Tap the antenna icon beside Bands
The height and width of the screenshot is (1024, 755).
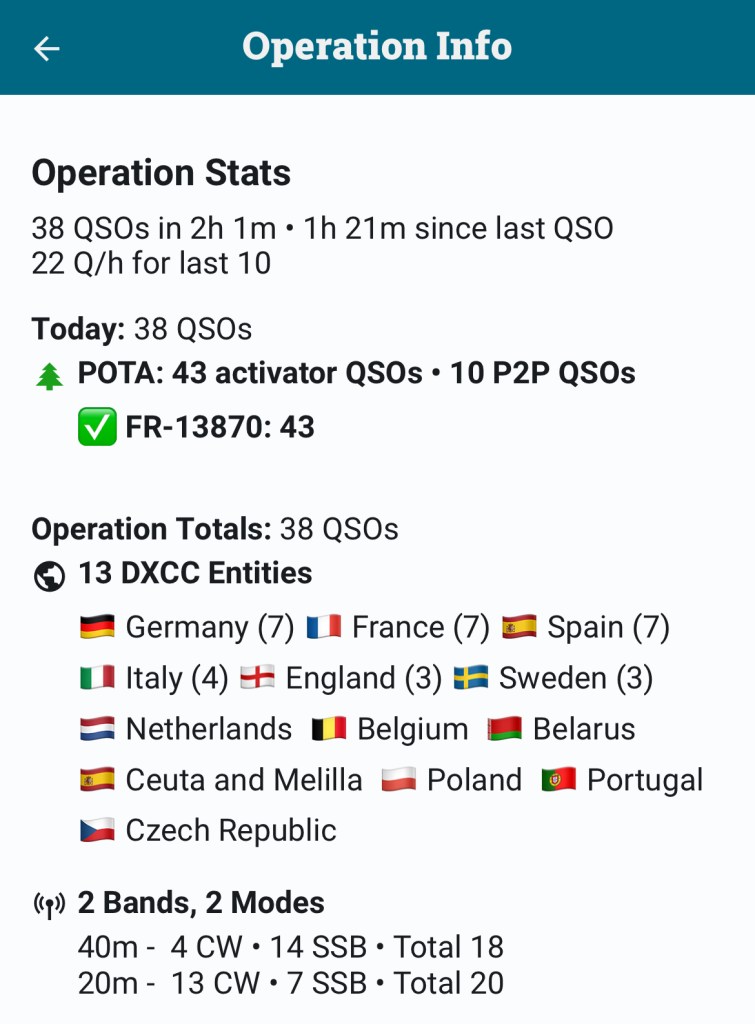48,905
